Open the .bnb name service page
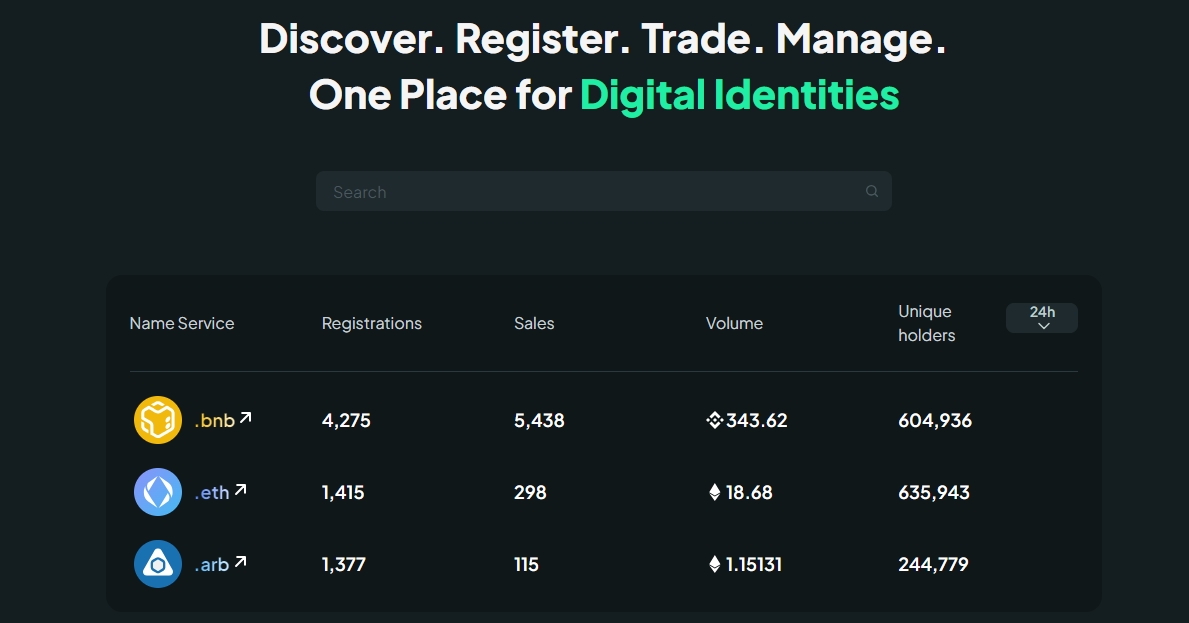This screenshot has width=1189, height=623. (215, 420)
